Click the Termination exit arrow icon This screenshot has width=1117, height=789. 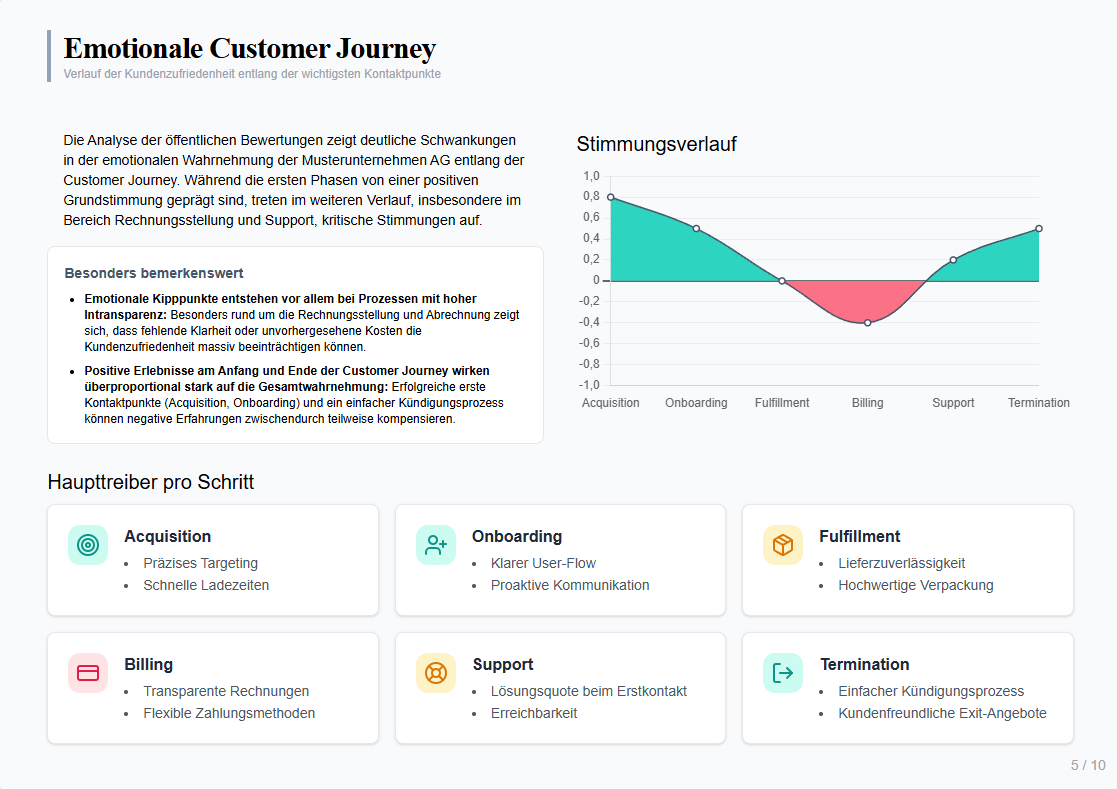783,673
